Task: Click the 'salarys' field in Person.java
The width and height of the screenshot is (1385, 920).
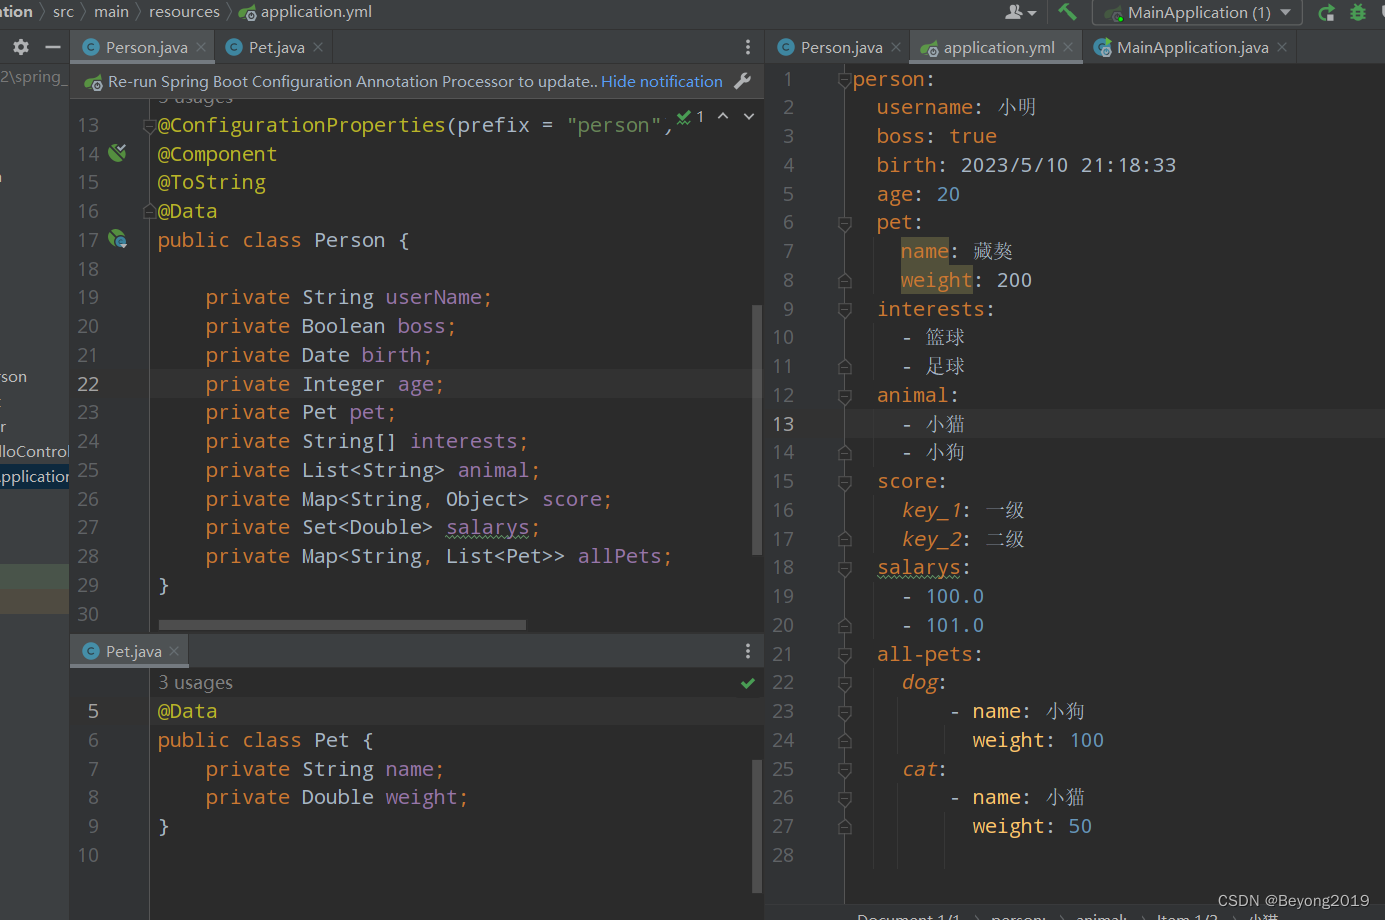Action: (487, 527)
